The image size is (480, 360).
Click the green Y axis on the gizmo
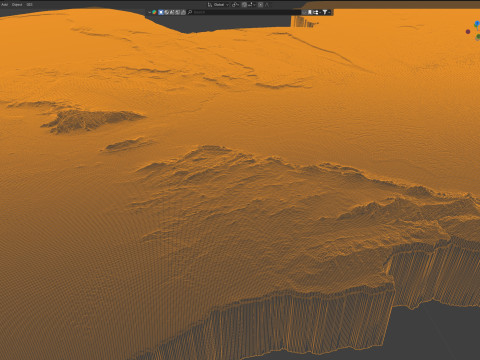[x=478, y=37]
